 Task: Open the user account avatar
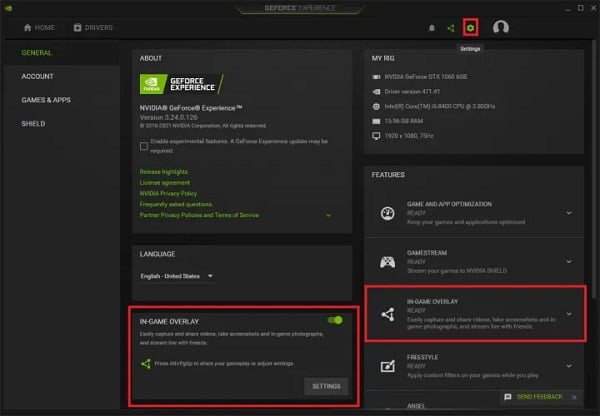(501, 27)
